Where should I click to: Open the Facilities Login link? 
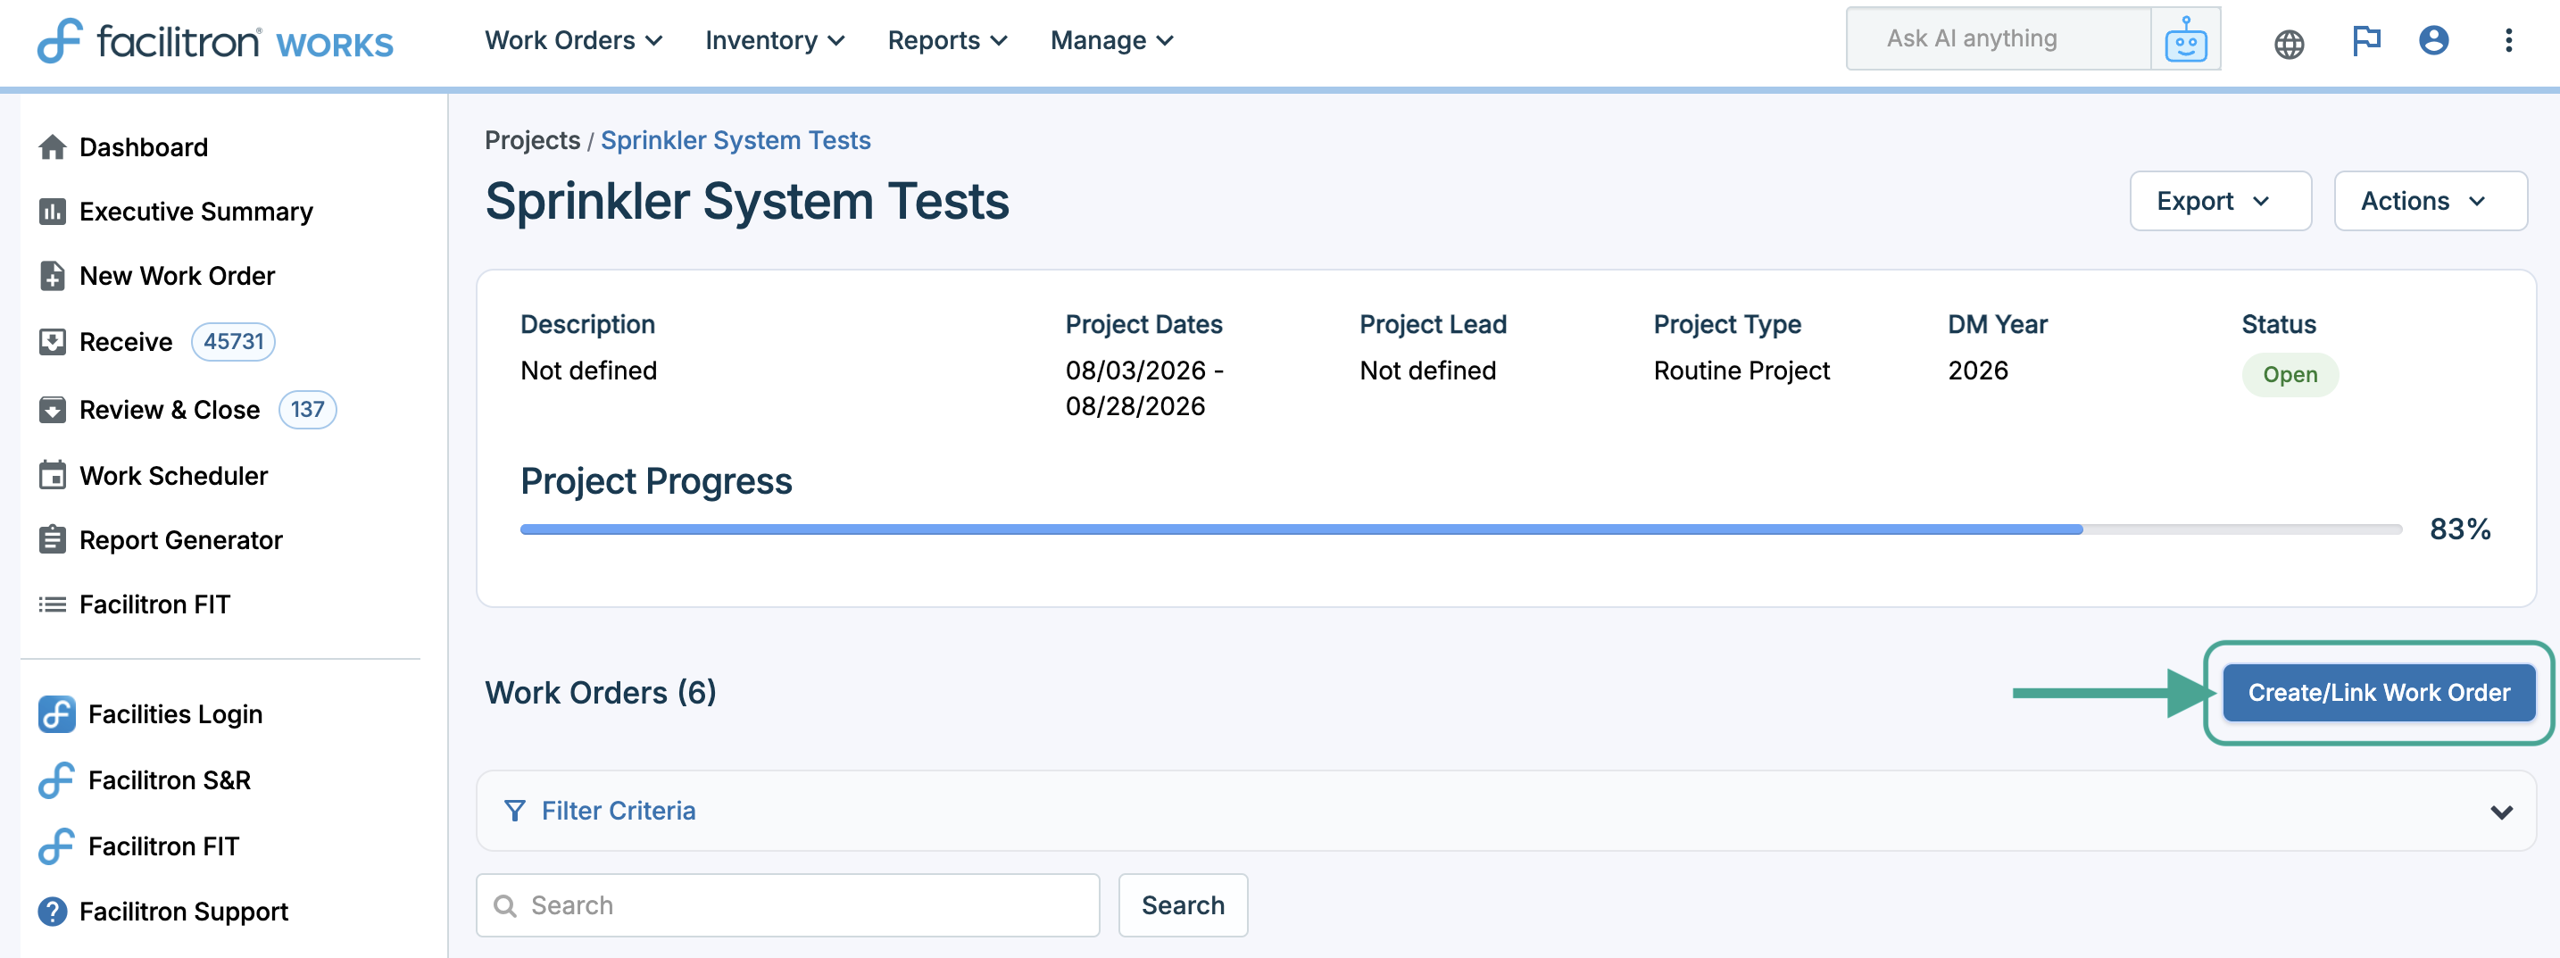(175, 714)
